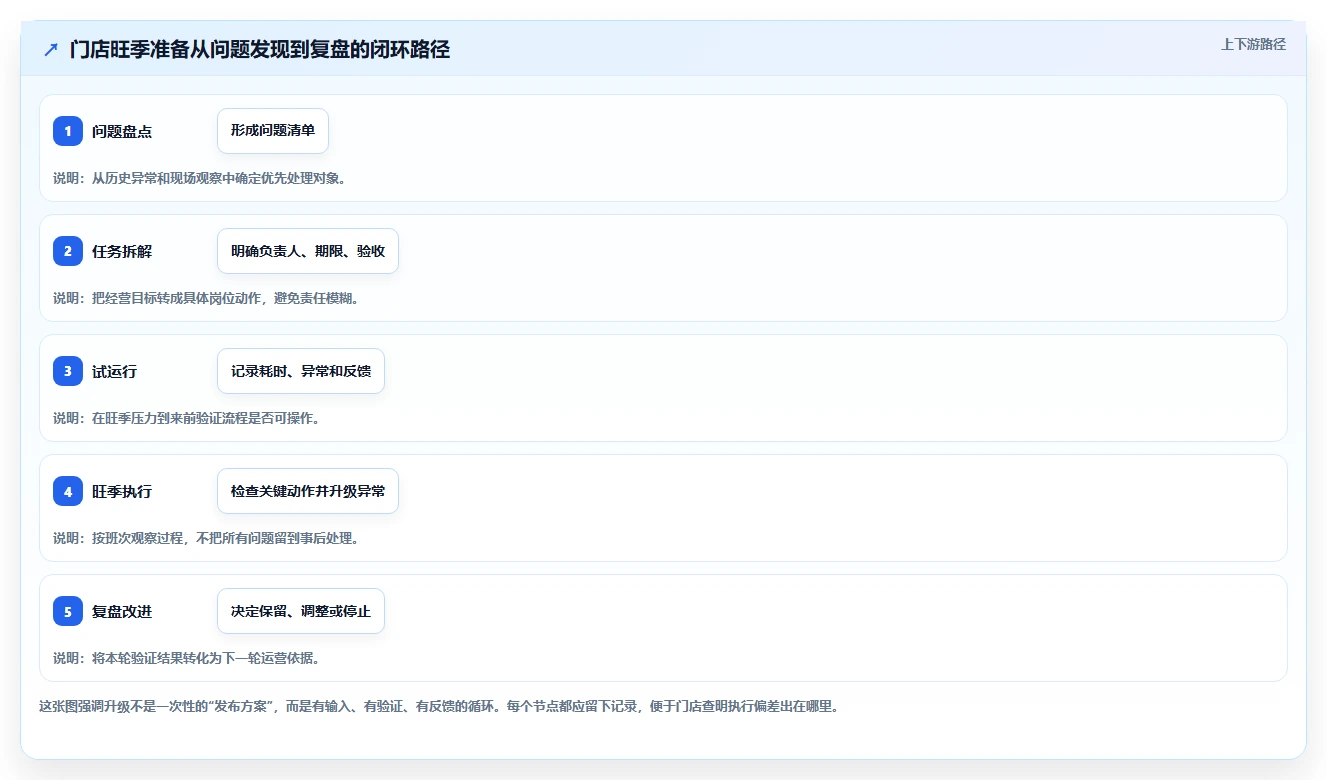
Task: Click the arrow icon beside the title
Action: 51,50
